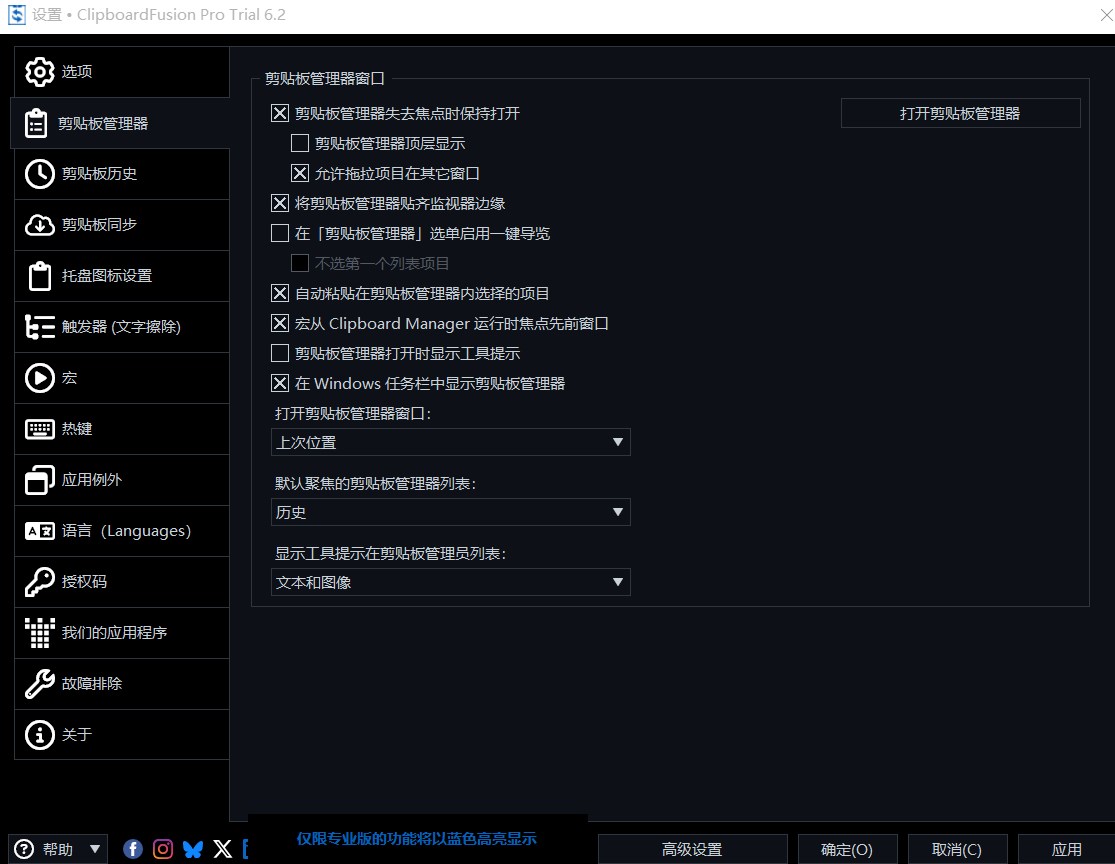Open the Facebook link icon
This screenshot has width=1115, height=864.
coord(133,849)
